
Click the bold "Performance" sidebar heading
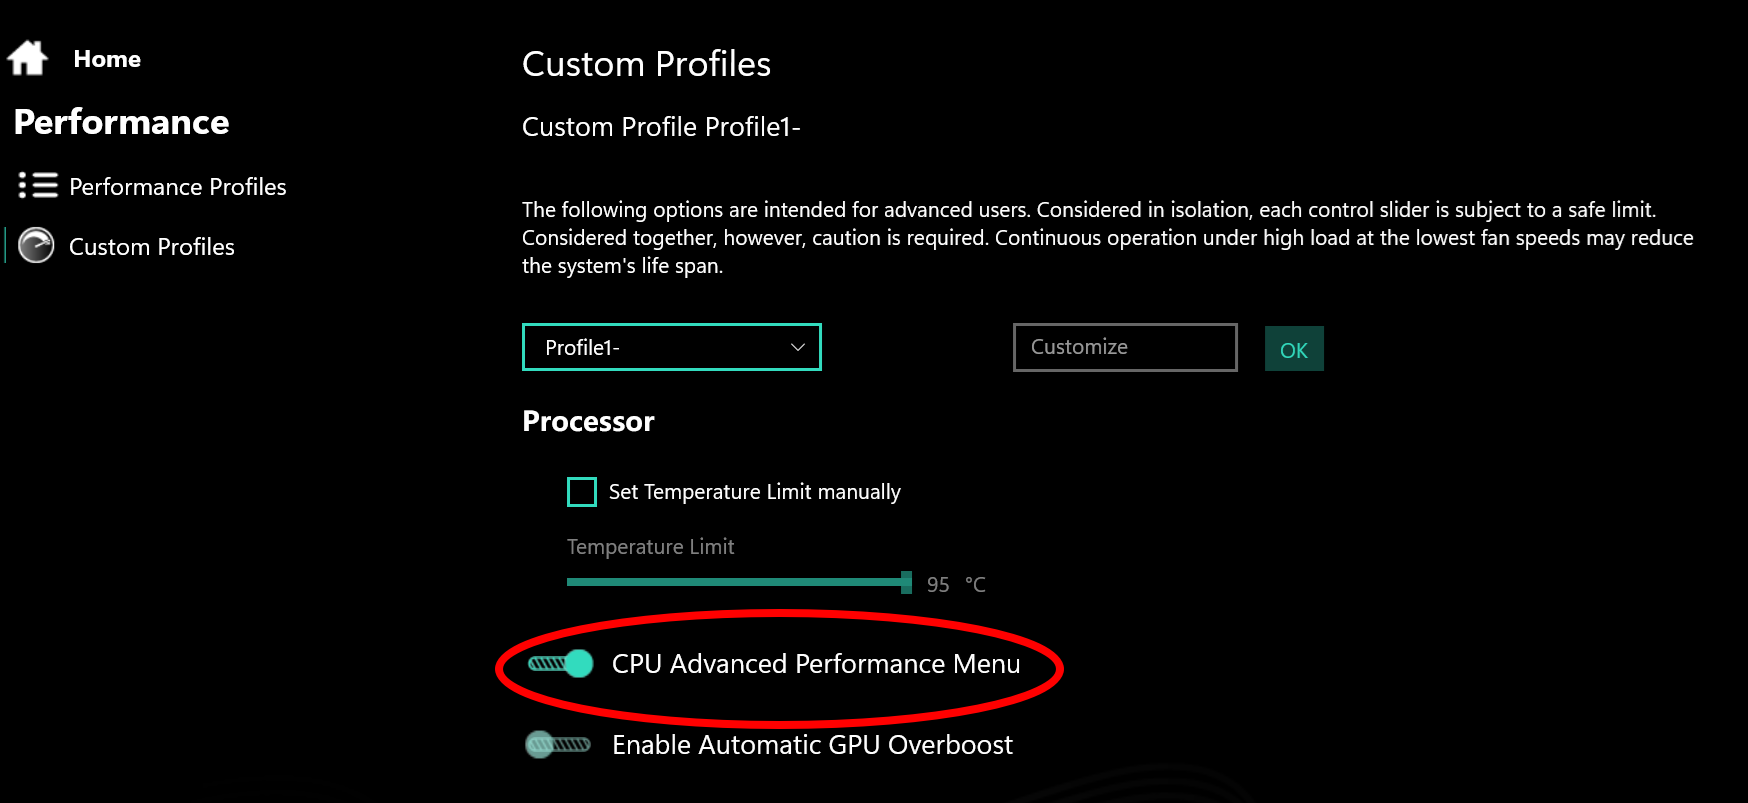point(122,122)
